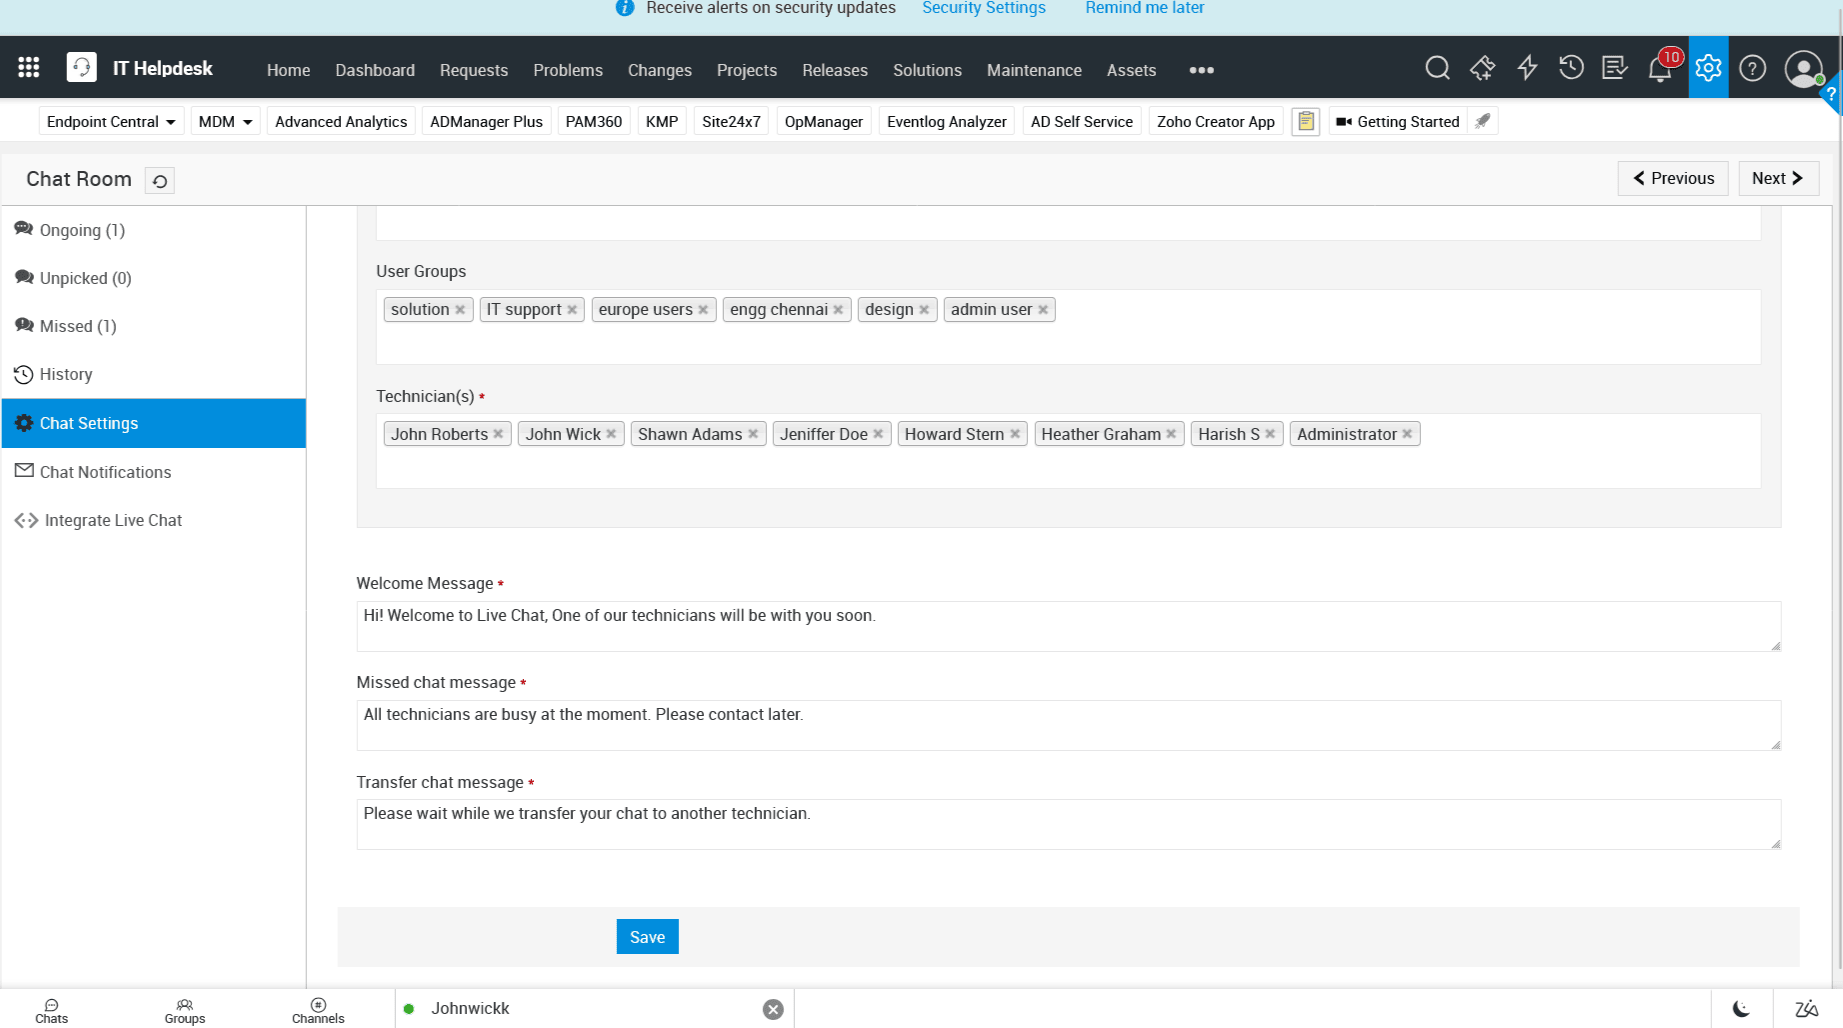Toggle dark mode with moon icon
The image size is (1843, 1028).
(x=1742, y=1008)
